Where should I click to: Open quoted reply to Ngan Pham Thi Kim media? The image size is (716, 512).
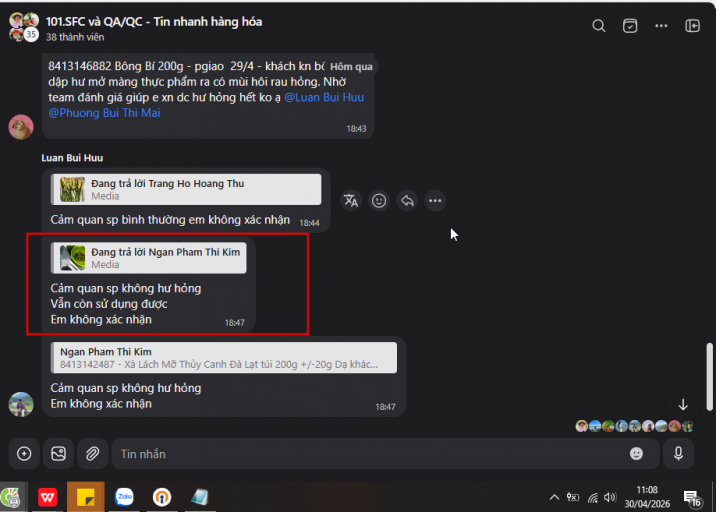coord(149,258)
